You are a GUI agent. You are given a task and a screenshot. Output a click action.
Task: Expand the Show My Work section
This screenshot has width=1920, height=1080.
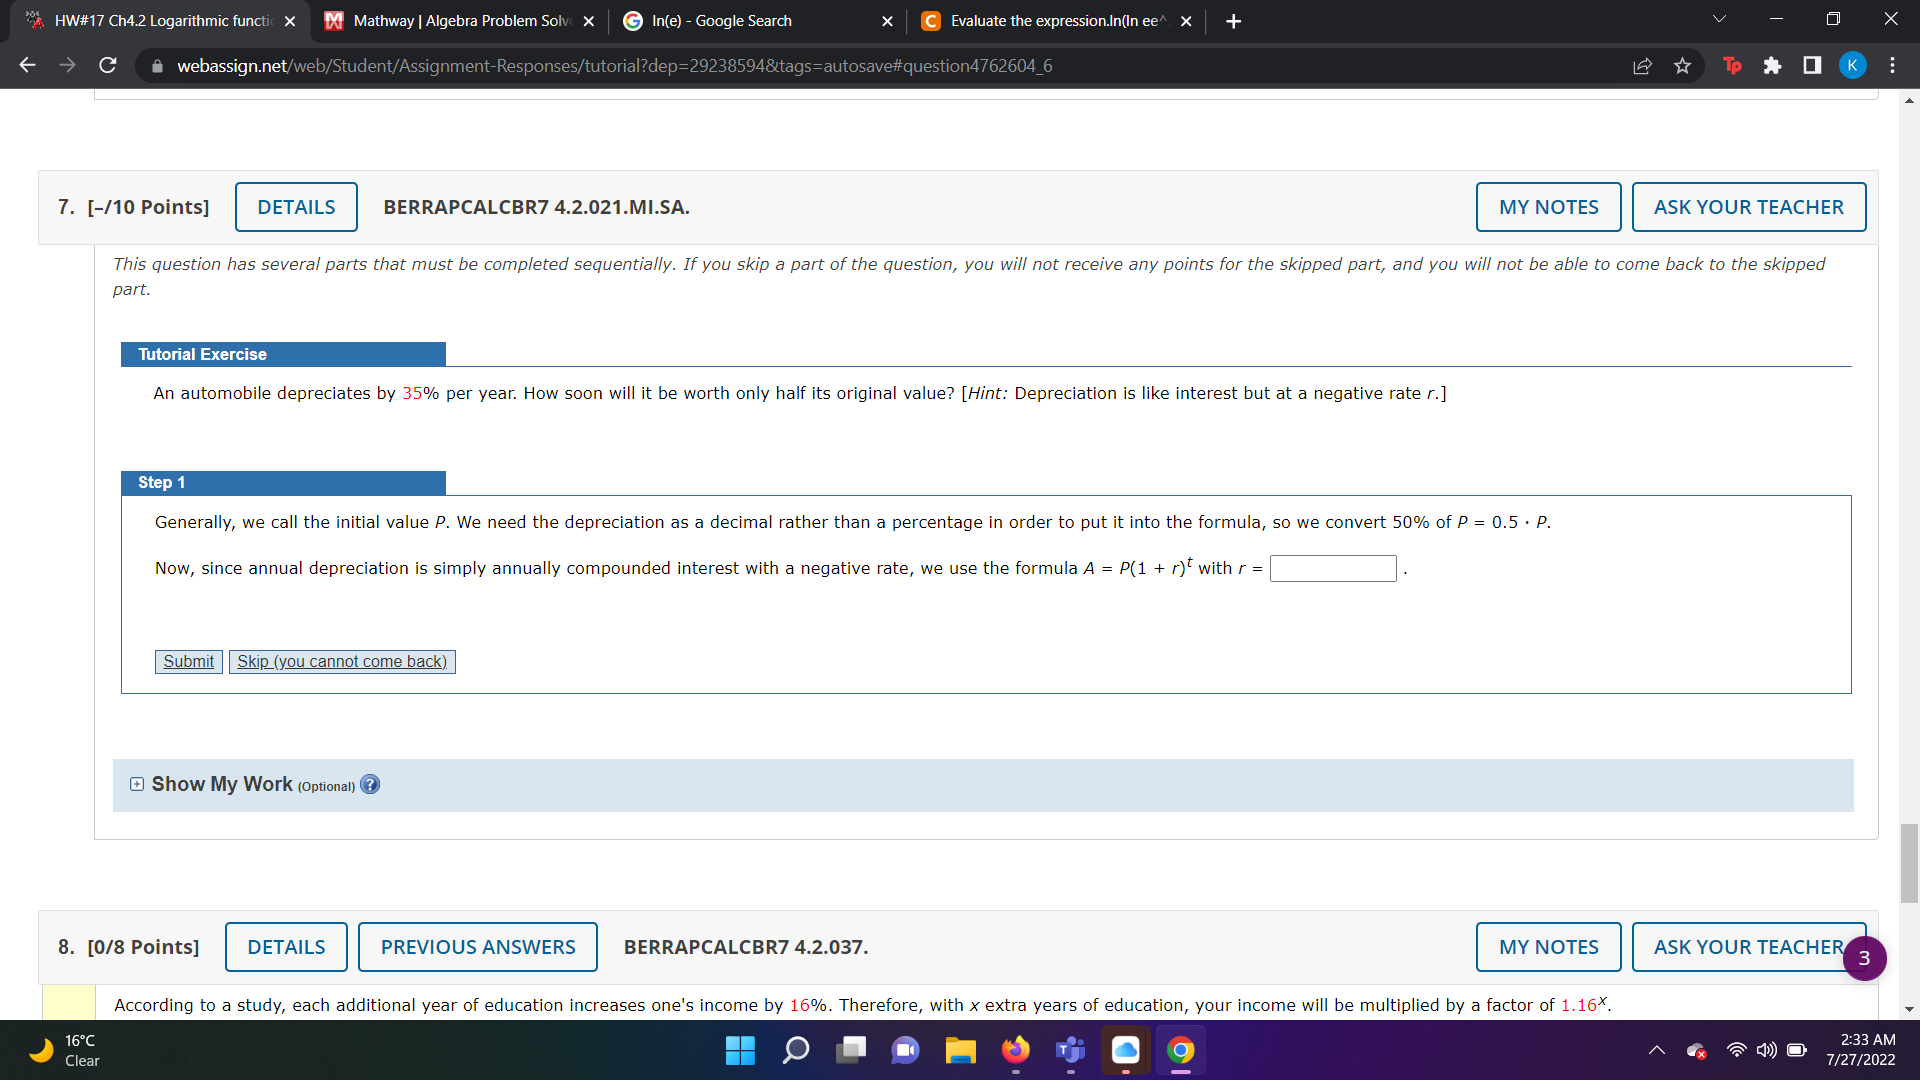(136, 784)
